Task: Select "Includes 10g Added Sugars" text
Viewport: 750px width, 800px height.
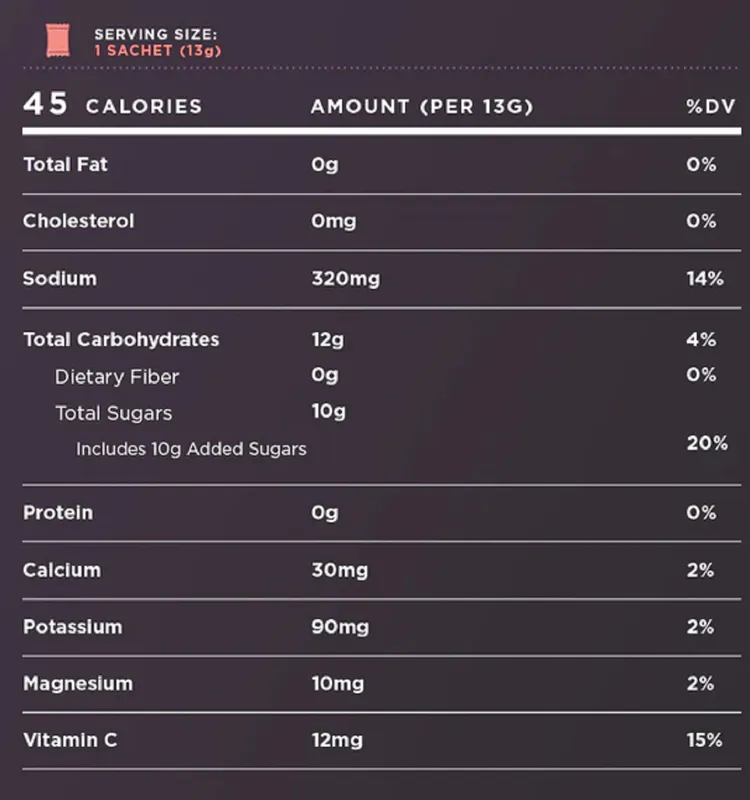Action: click(x=191, y=449)
